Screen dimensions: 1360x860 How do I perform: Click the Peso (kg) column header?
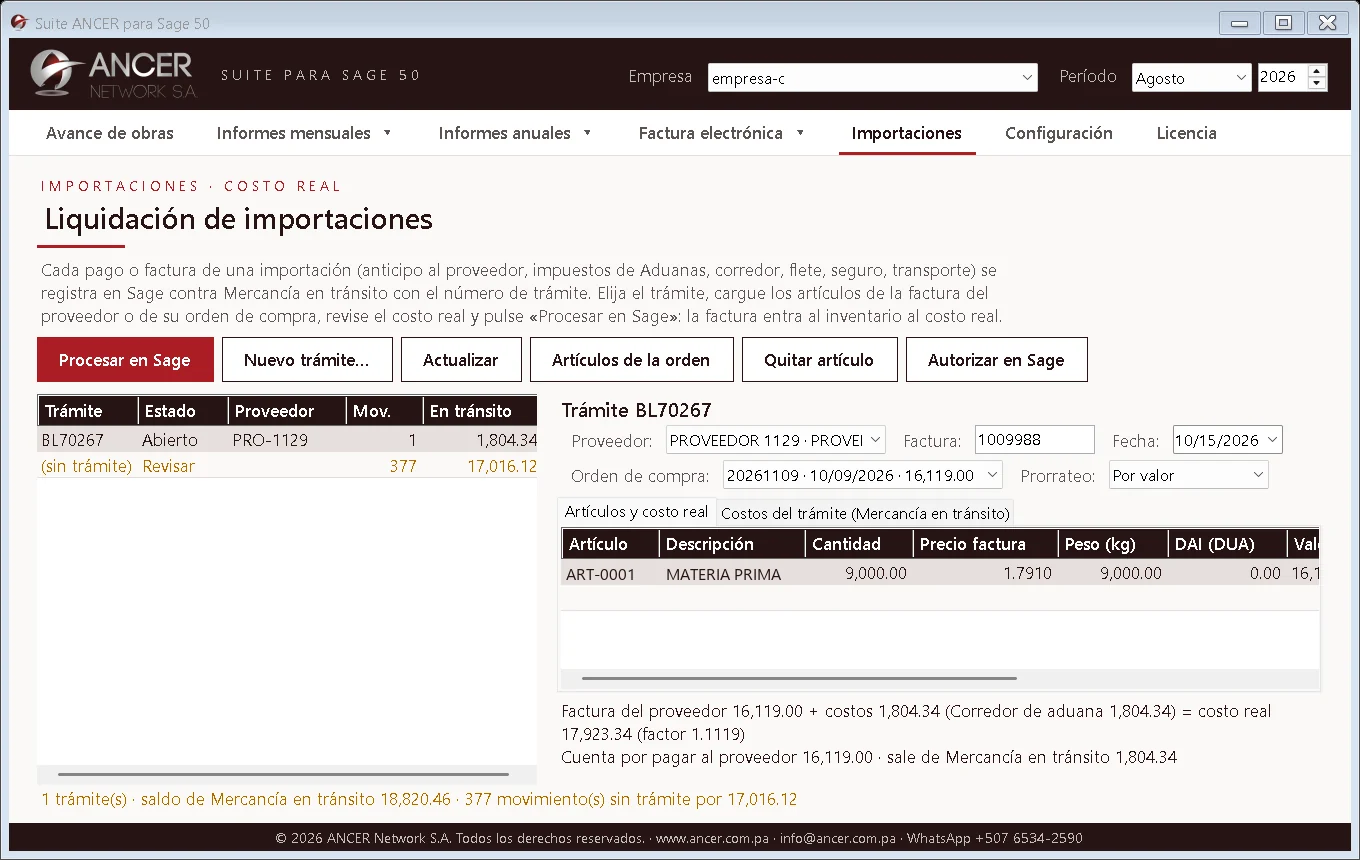tap(1113, 544)
